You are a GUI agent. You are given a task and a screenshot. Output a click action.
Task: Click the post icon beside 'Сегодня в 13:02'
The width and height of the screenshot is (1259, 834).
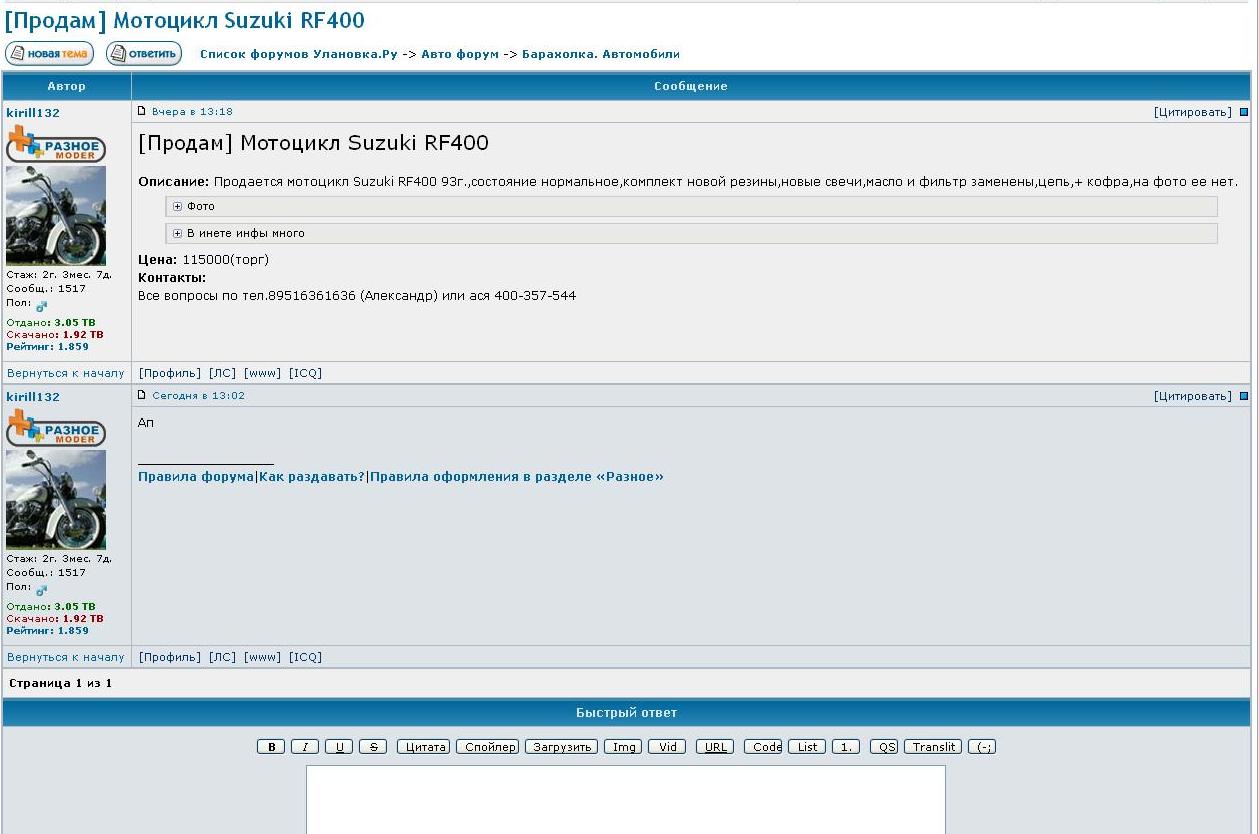click(x=142, y=395)
